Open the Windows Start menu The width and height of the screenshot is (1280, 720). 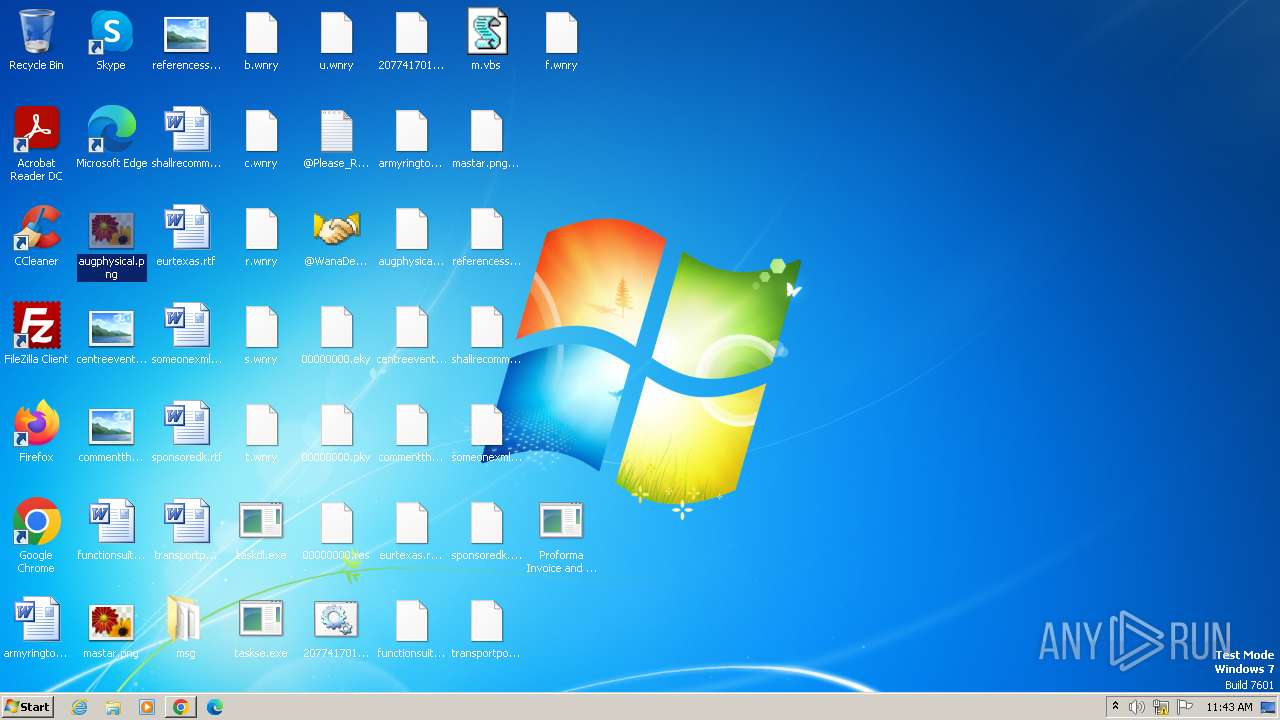pyautogui.click(x=28, y=707)
